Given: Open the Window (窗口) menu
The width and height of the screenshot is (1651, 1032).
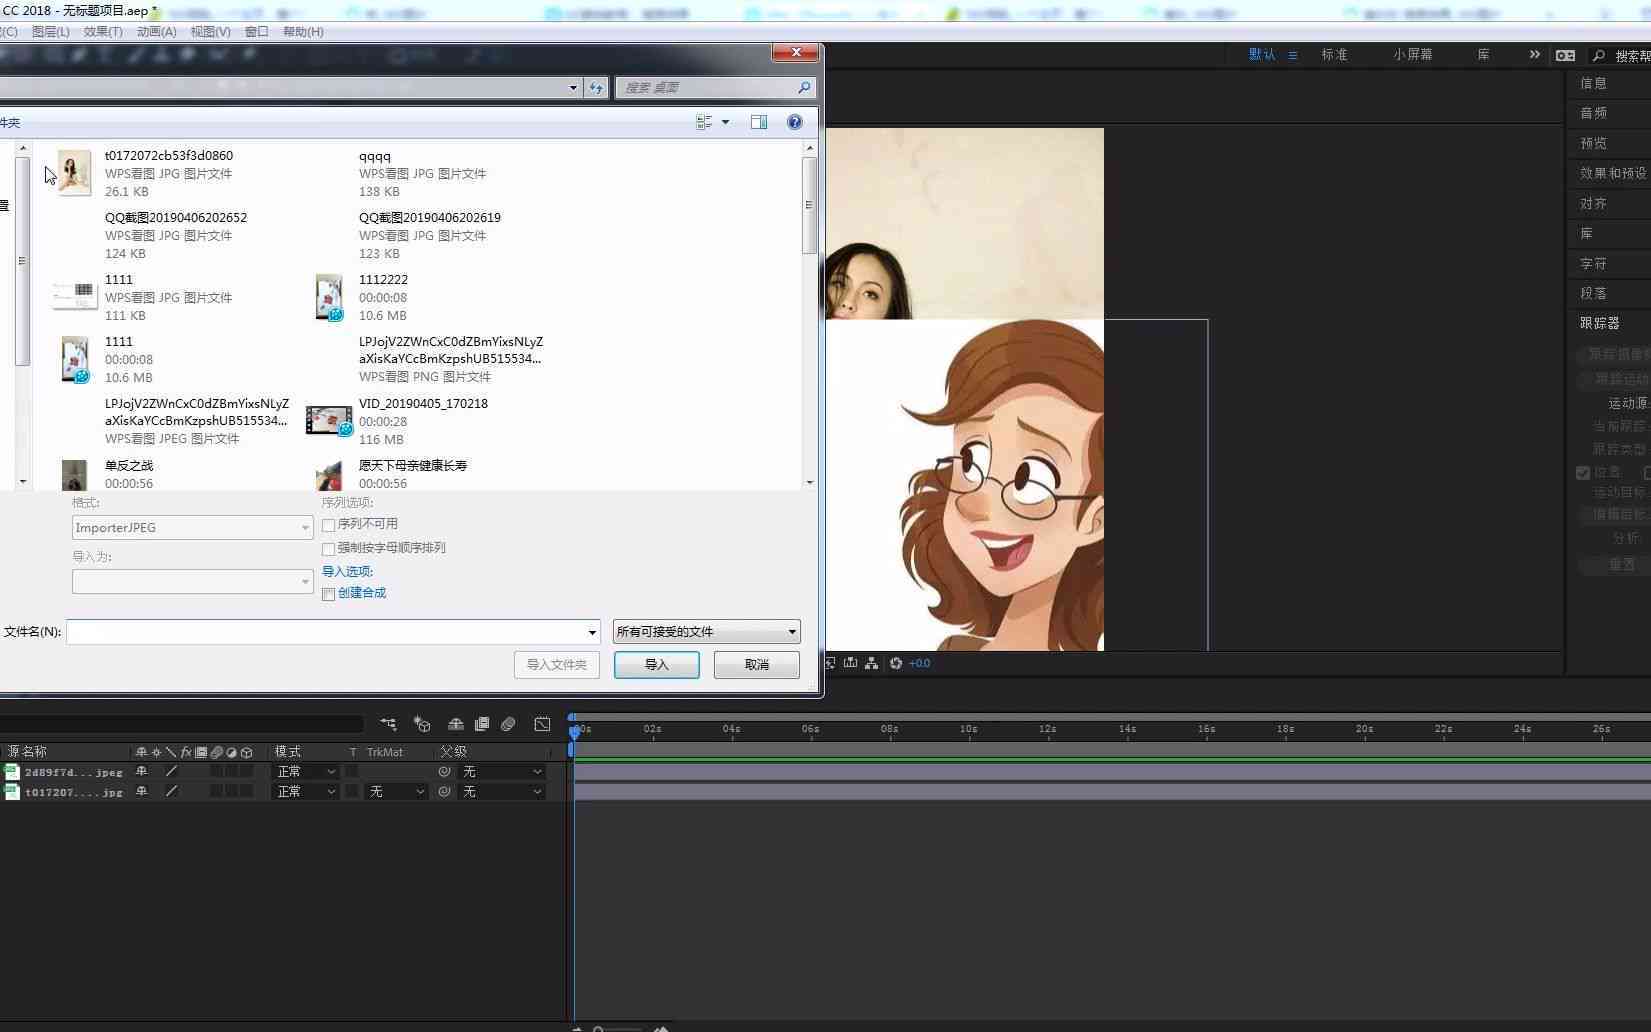Looking at the screenshot, I should tap(257, 32).
